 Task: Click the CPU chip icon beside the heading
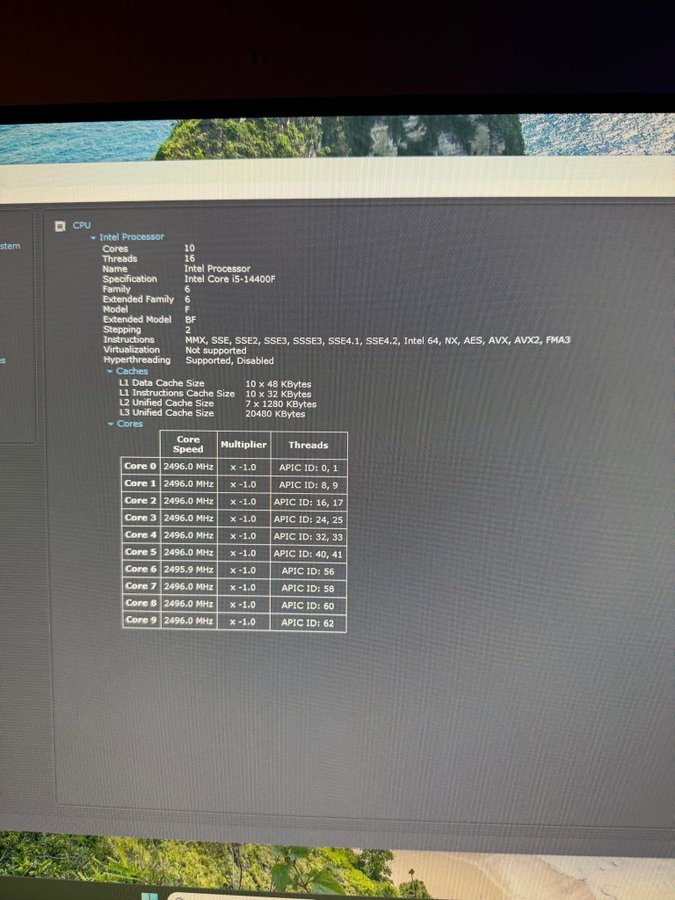(x=61, y=226)
